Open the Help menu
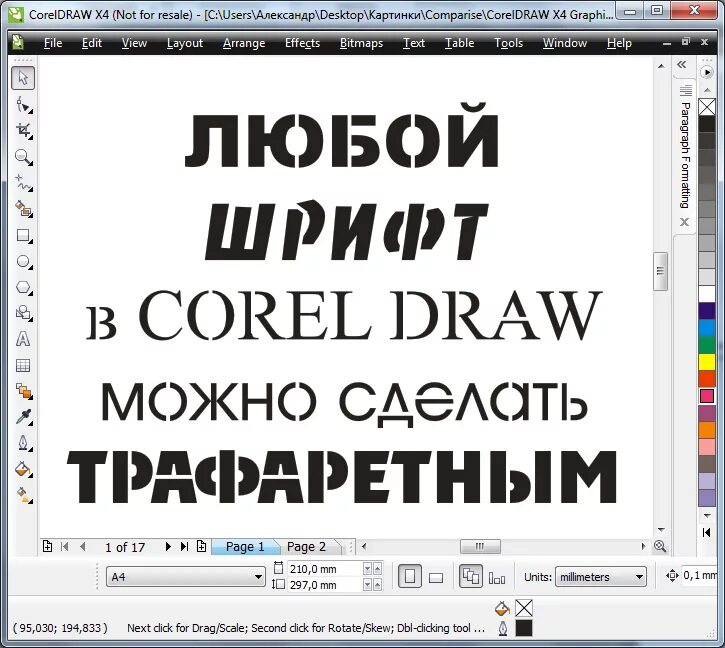Viewport: 725px width, 648px height. 619,43
